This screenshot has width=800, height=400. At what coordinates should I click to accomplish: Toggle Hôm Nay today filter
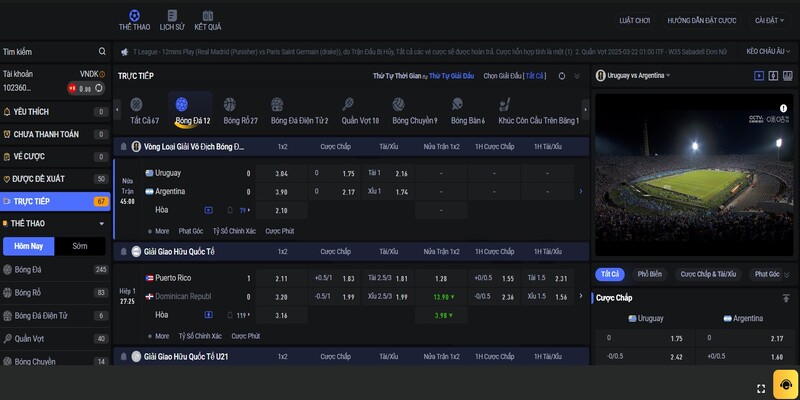28,246
